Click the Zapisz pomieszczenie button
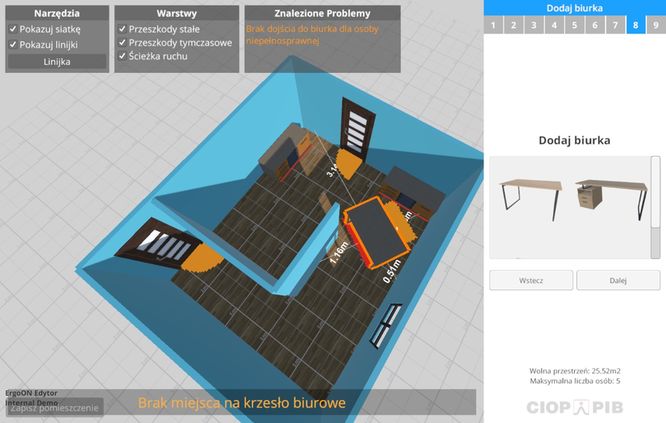The width and height of the screenshot is (666, 423). (x=52, y=408)
